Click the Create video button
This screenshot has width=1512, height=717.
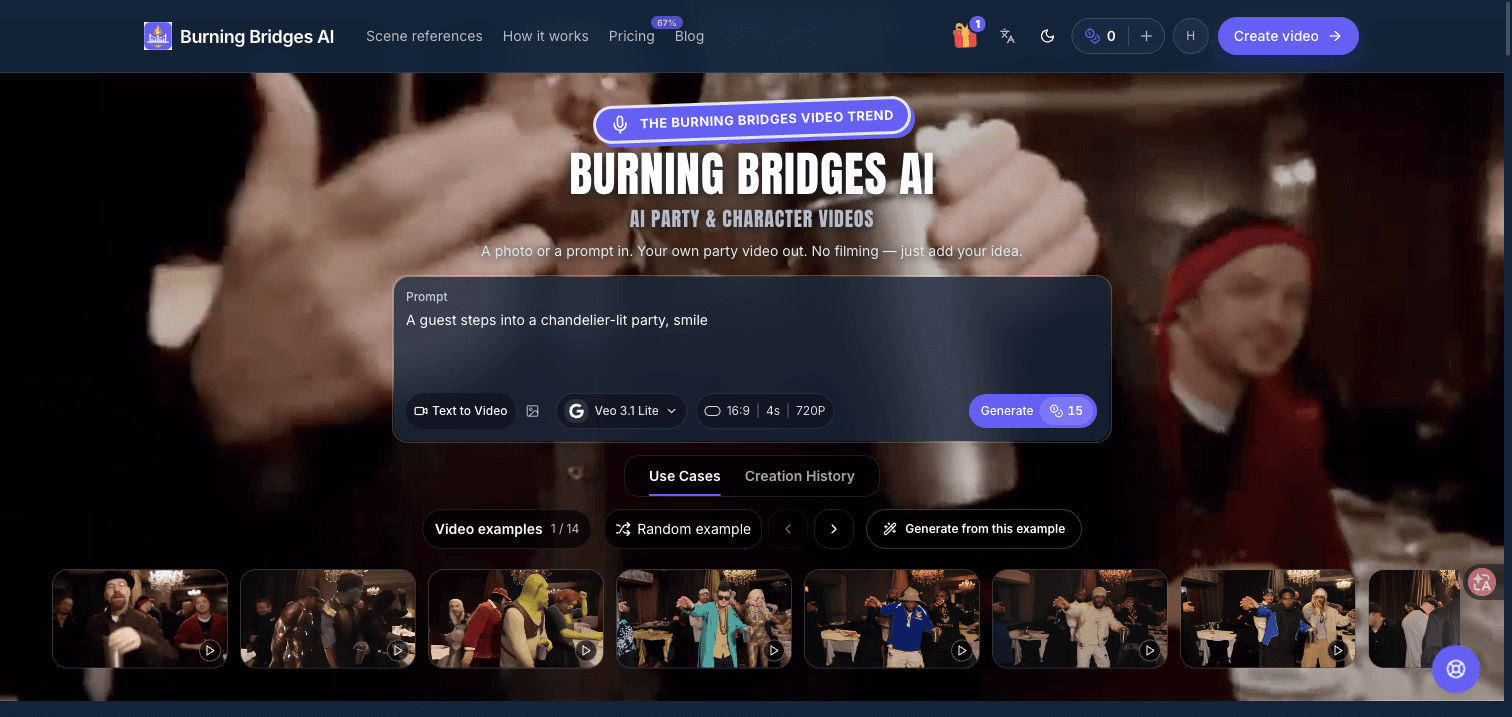point(1288,36)
